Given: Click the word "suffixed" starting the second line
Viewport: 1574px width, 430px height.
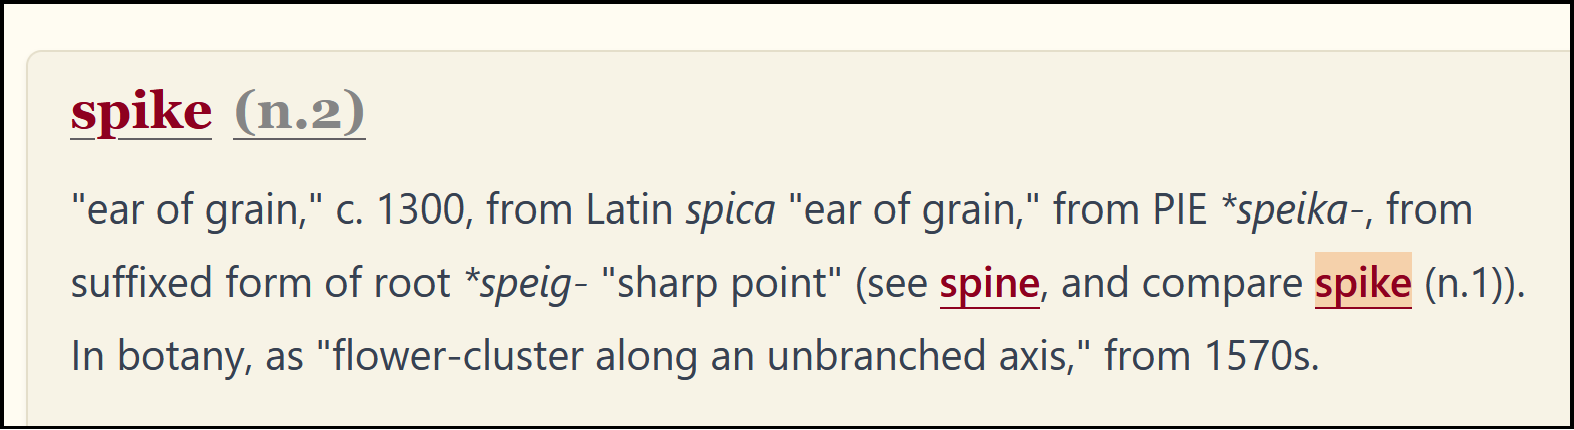Looking at the screenshot, I should click(141, 284).
